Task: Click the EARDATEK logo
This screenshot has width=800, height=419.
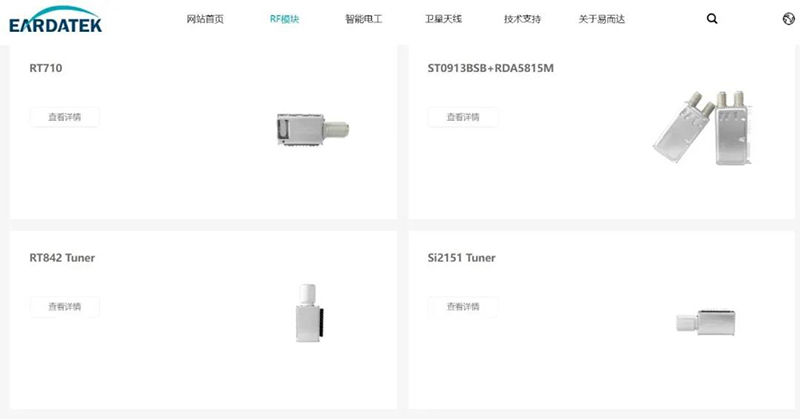Action: (x=55, y=20)
